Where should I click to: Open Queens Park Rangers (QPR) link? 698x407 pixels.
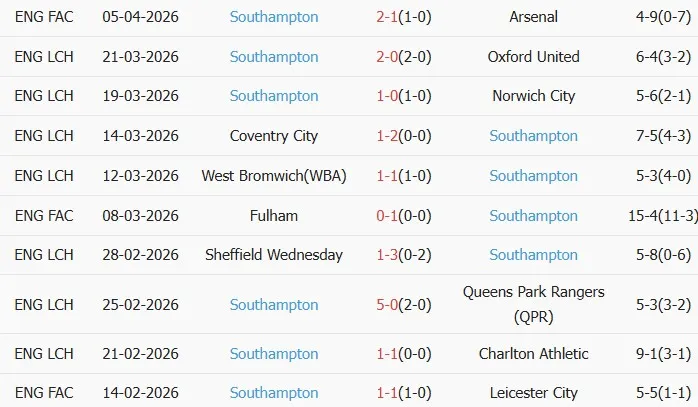(533, 304)
